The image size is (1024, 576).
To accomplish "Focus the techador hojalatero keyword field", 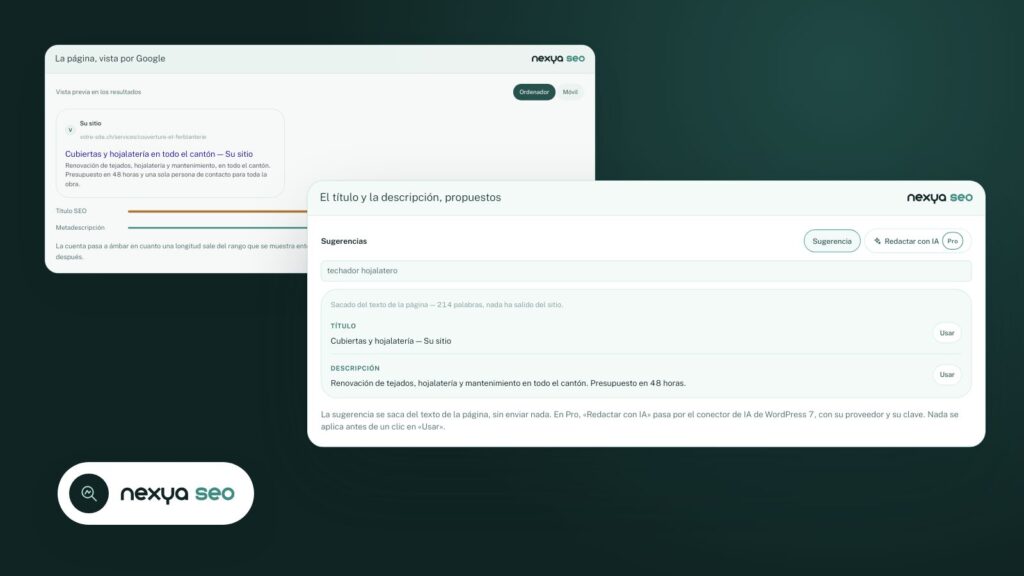I will [x=645, y=270].
